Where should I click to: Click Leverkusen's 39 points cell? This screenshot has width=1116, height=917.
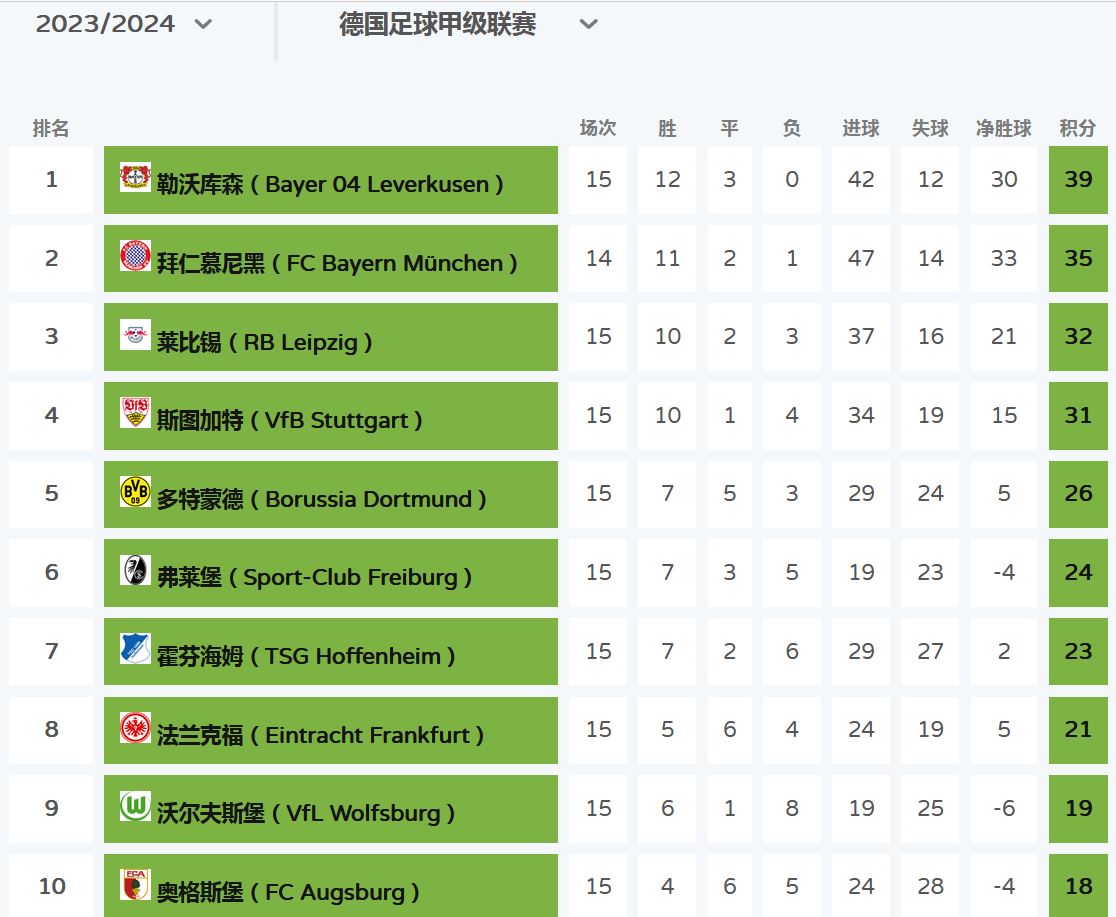[x=1078, y=180]
